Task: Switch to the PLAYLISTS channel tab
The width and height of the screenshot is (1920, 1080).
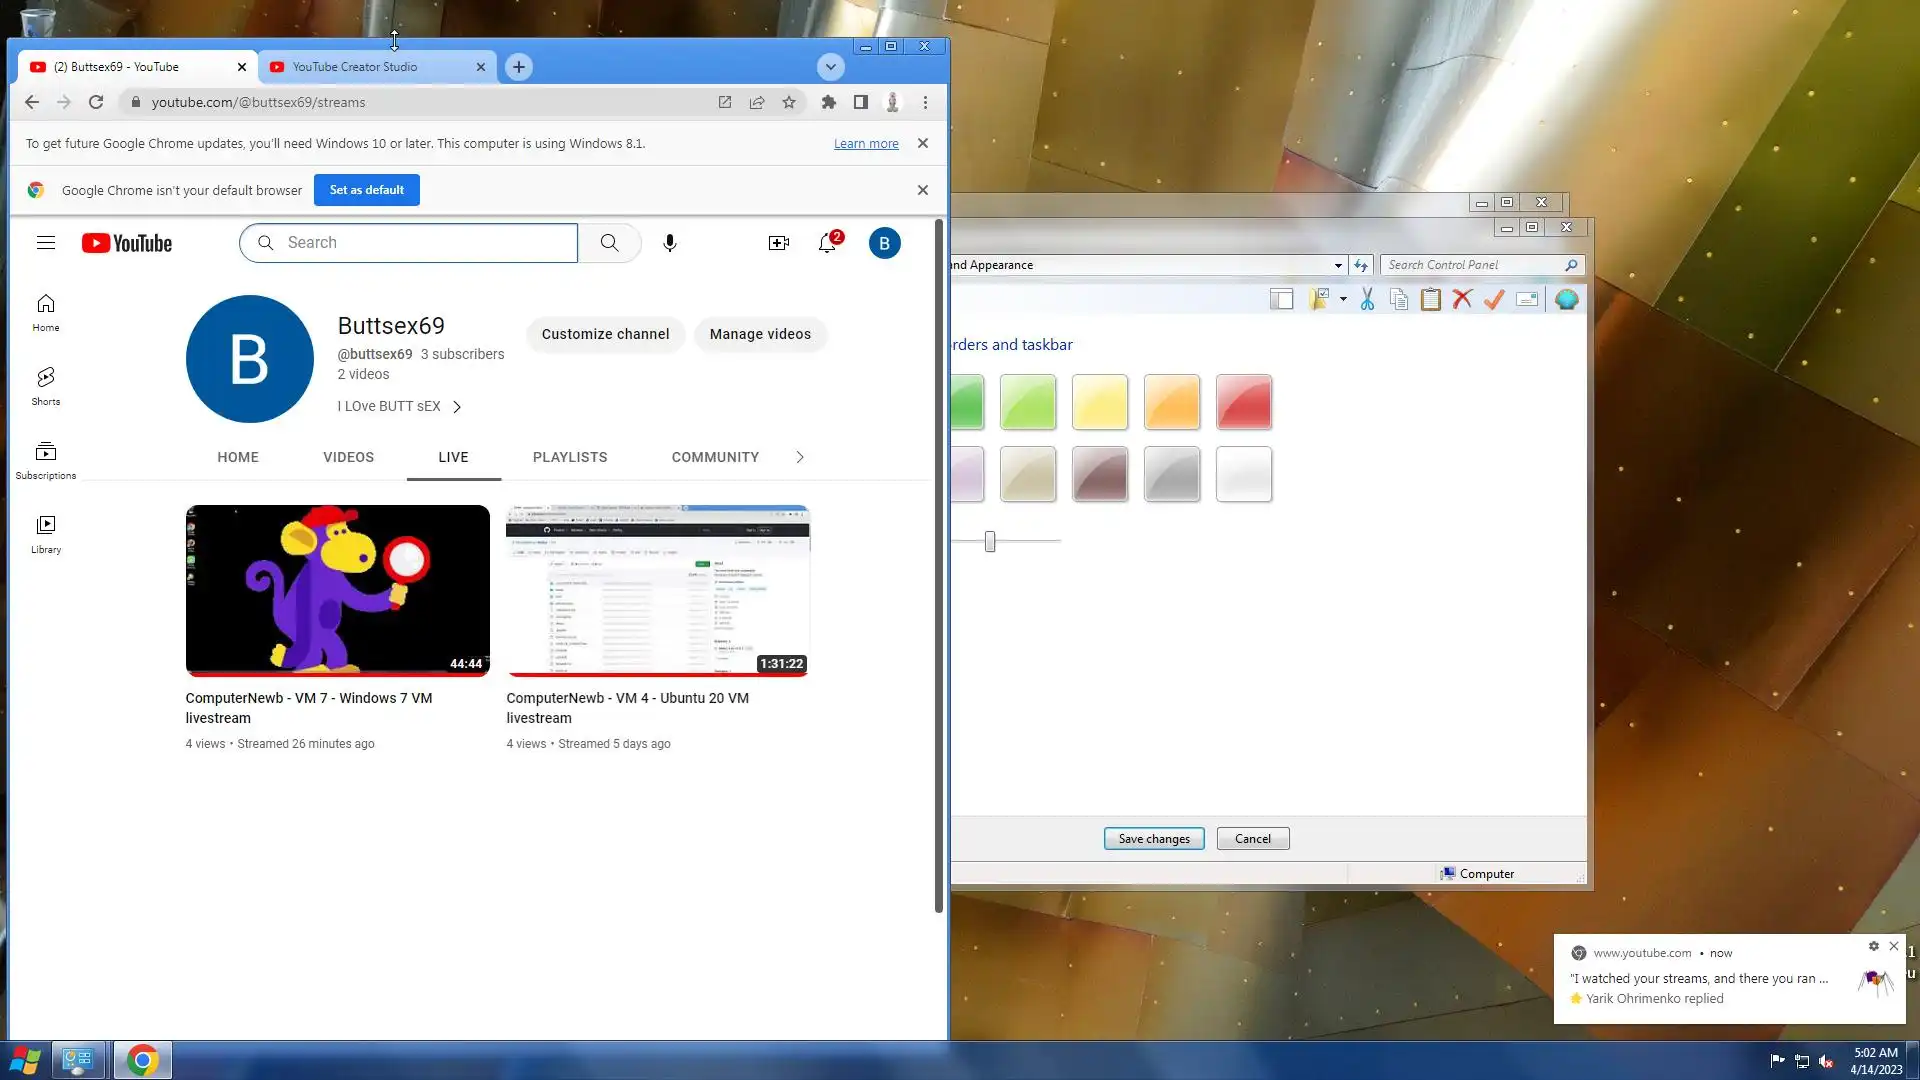Action: point(570,457)
